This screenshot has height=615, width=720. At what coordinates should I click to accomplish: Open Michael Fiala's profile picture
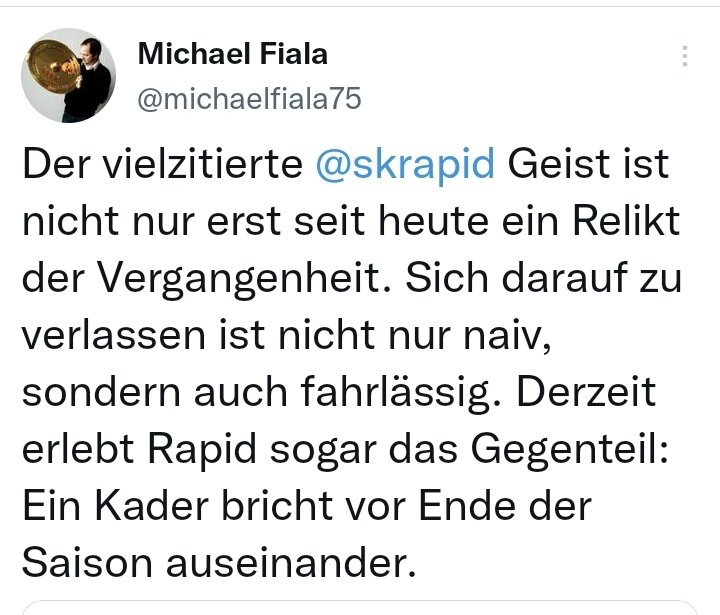tap(68, 75)
